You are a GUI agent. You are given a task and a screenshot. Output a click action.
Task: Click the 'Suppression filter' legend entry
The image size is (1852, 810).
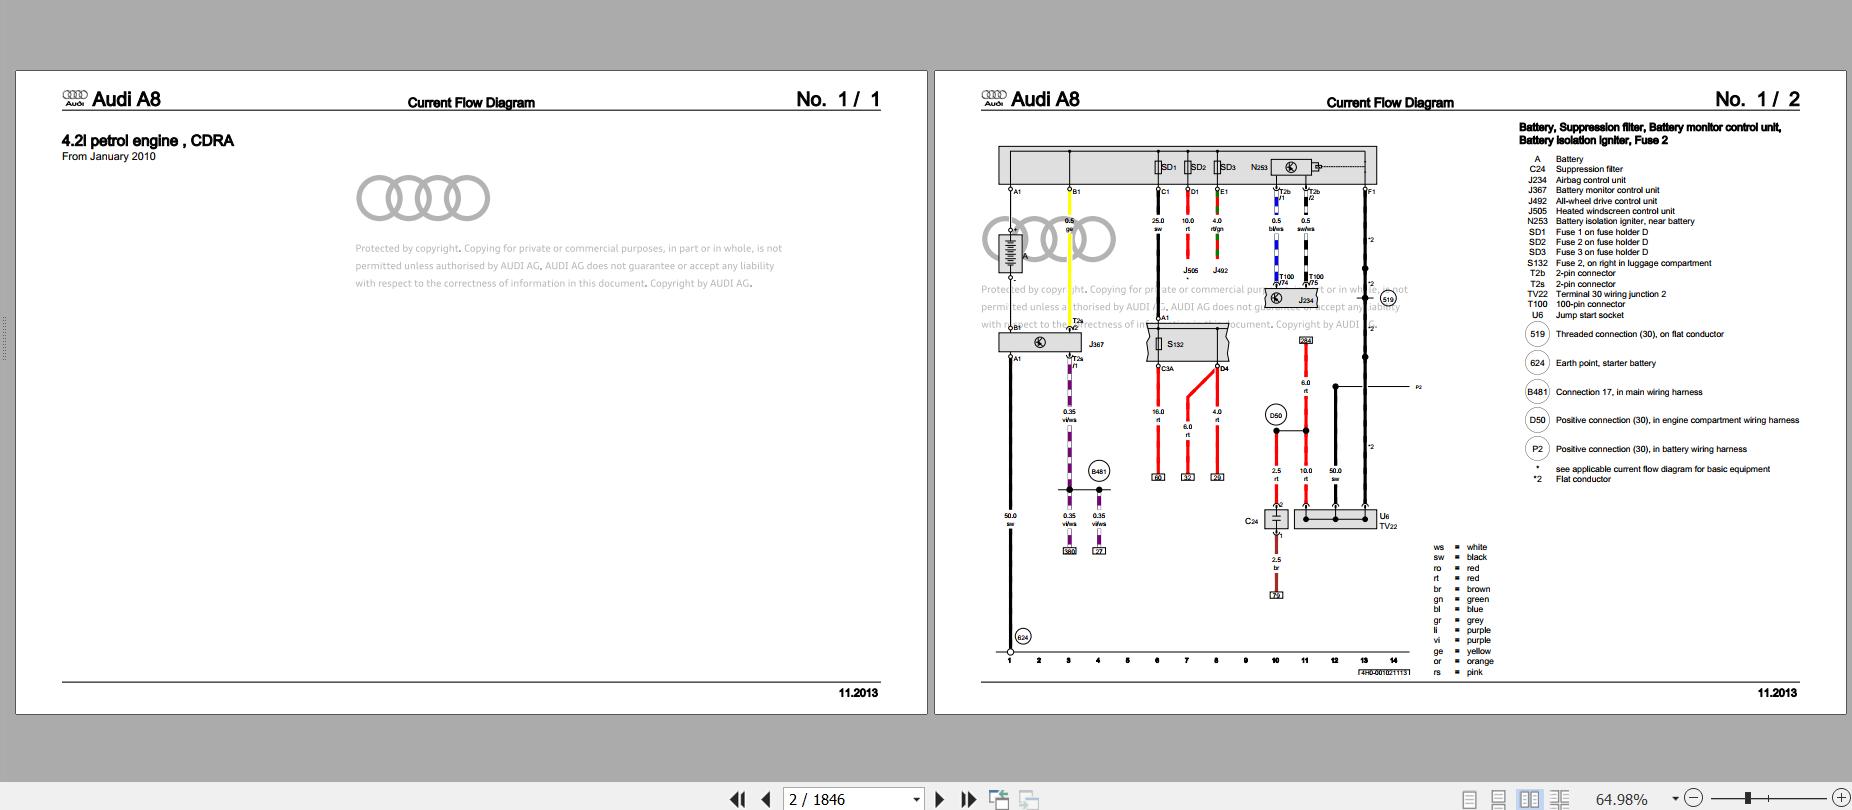point(1589,169)
